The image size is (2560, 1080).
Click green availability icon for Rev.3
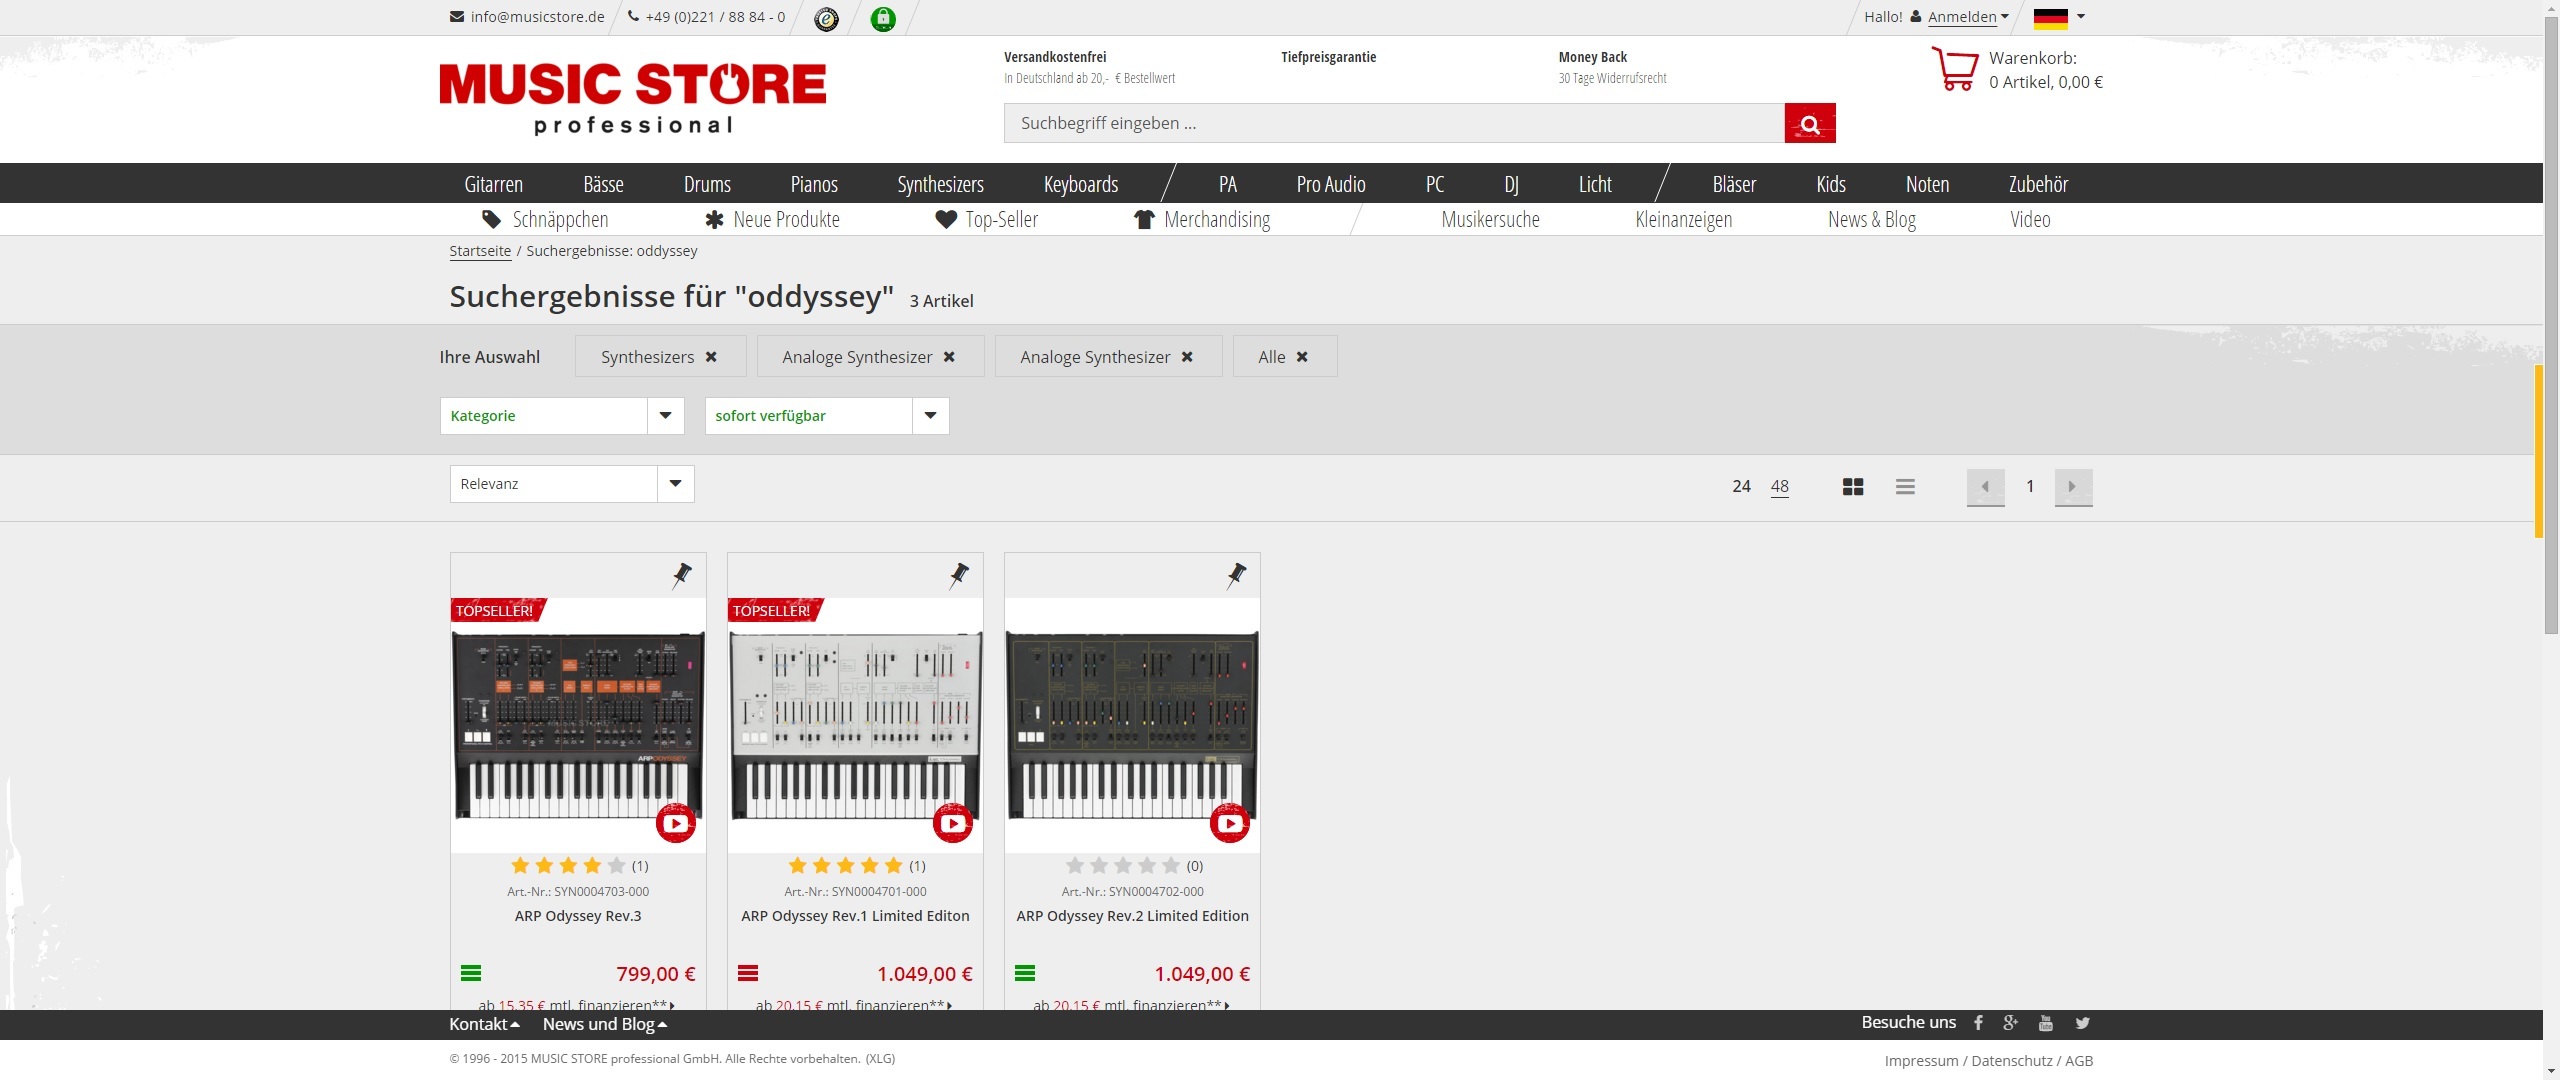point(471,973)
